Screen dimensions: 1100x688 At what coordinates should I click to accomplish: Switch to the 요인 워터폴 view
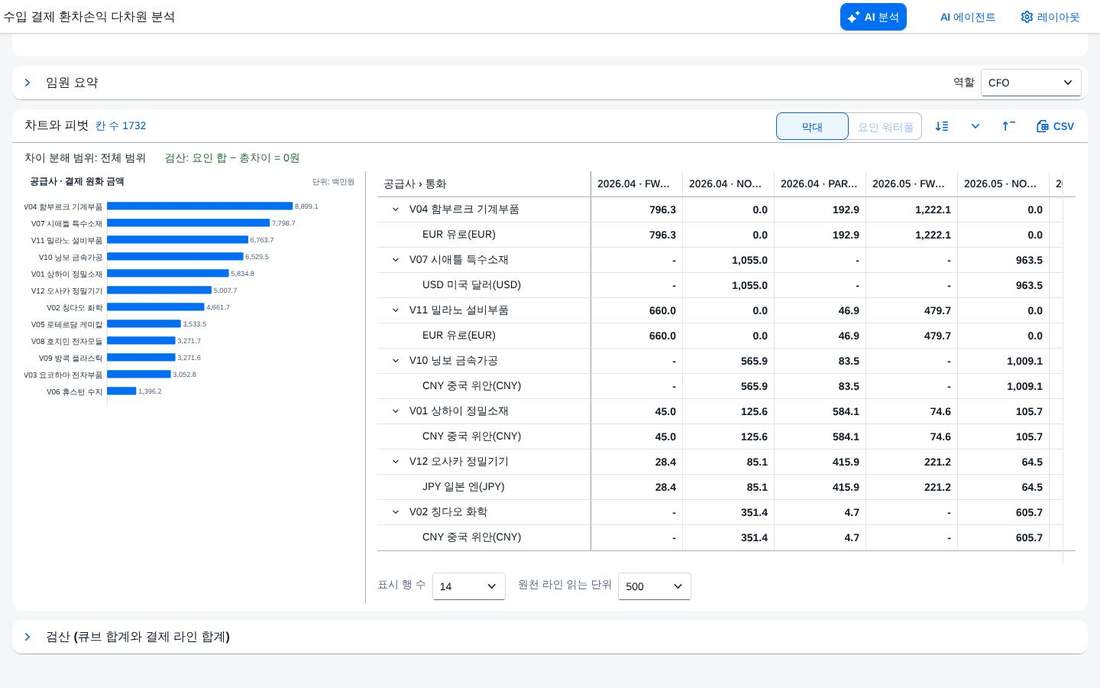[x=885, y=126]
